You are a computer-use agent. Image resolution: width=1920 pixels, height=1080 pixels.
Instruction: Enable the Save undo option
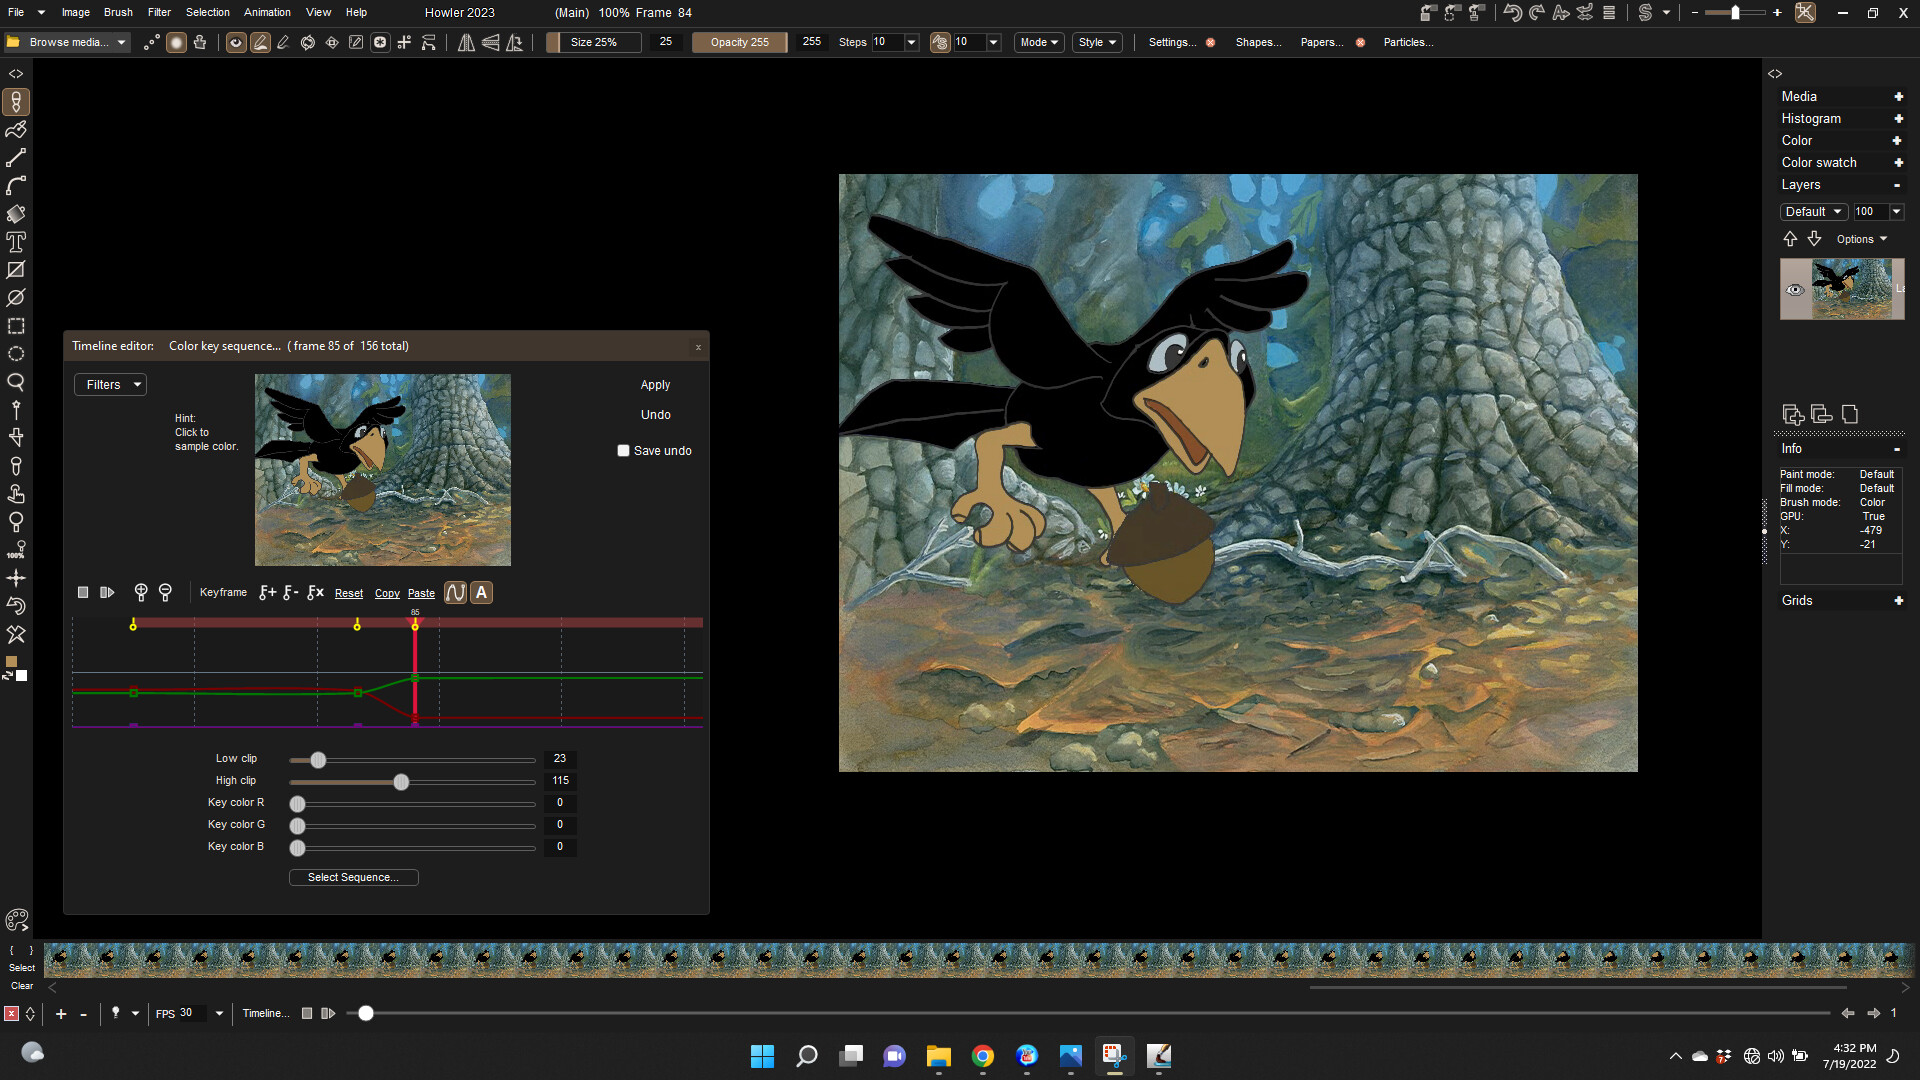click(623, 450)
